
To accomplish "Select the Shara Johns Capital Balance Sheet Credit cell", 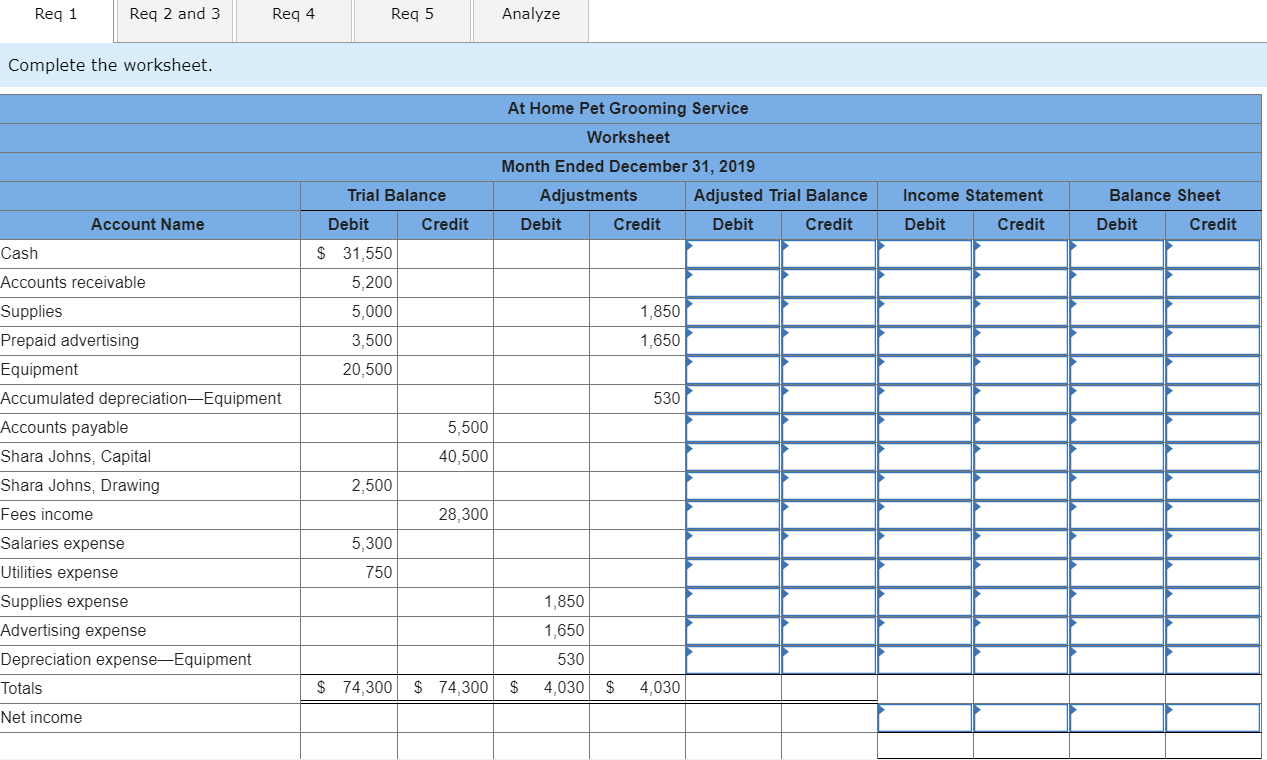I will point(1212,456).
